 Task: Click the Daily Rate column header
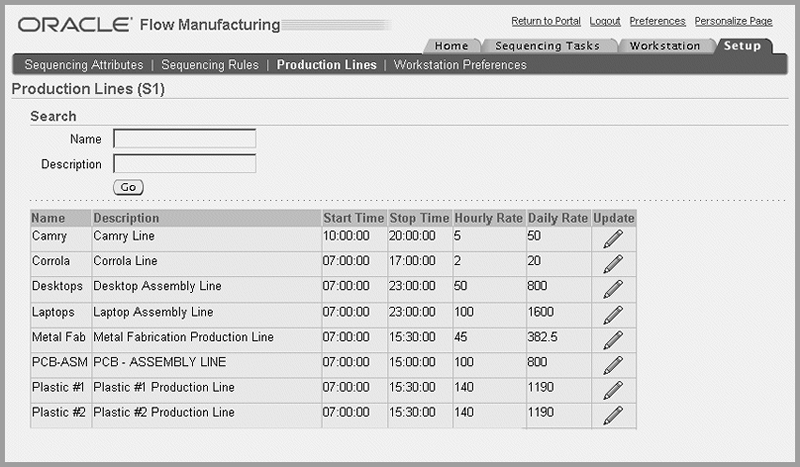coord(558,218)
